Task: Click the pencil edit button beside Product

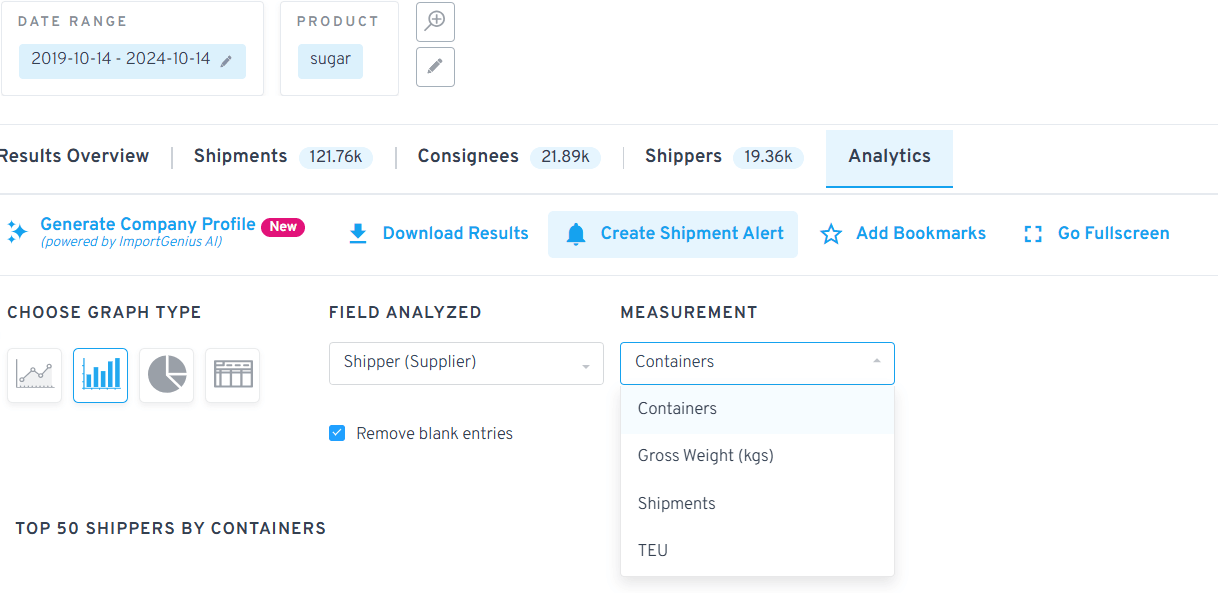Action: click(x=435, y=67)
